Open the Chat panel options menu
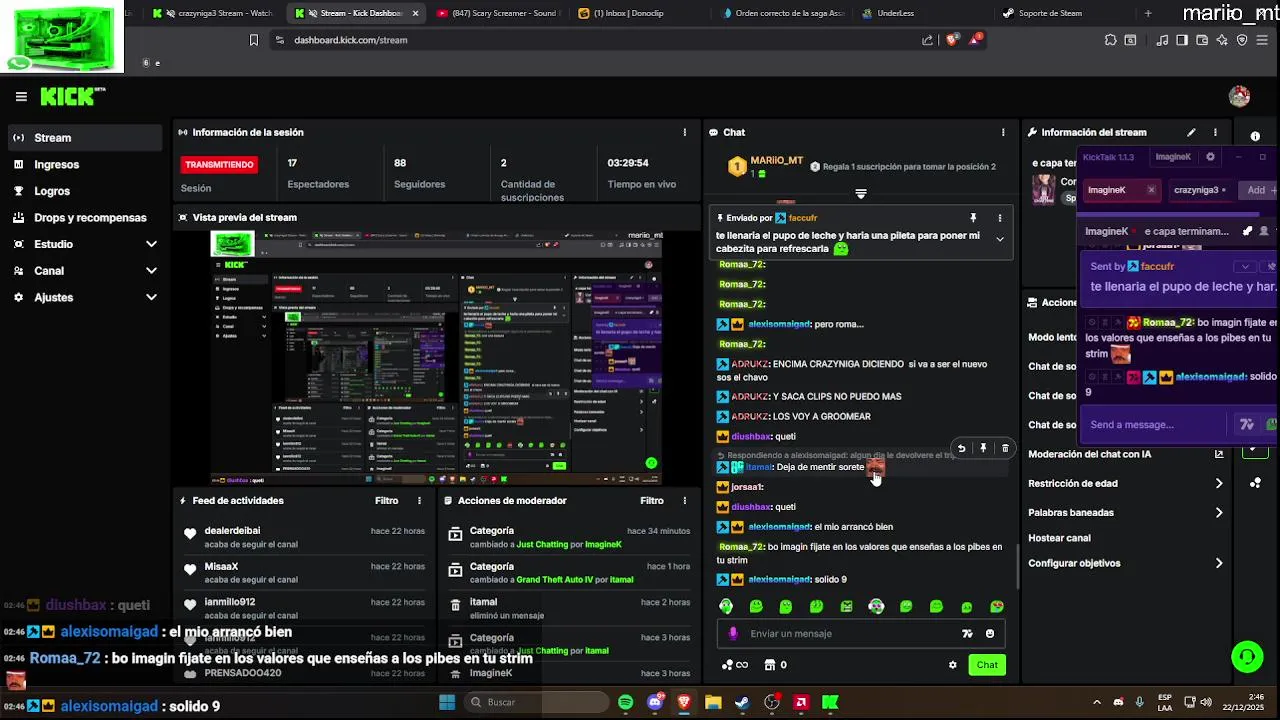The height and width of the screenshot is (720, 1280). click(1003, 132)
